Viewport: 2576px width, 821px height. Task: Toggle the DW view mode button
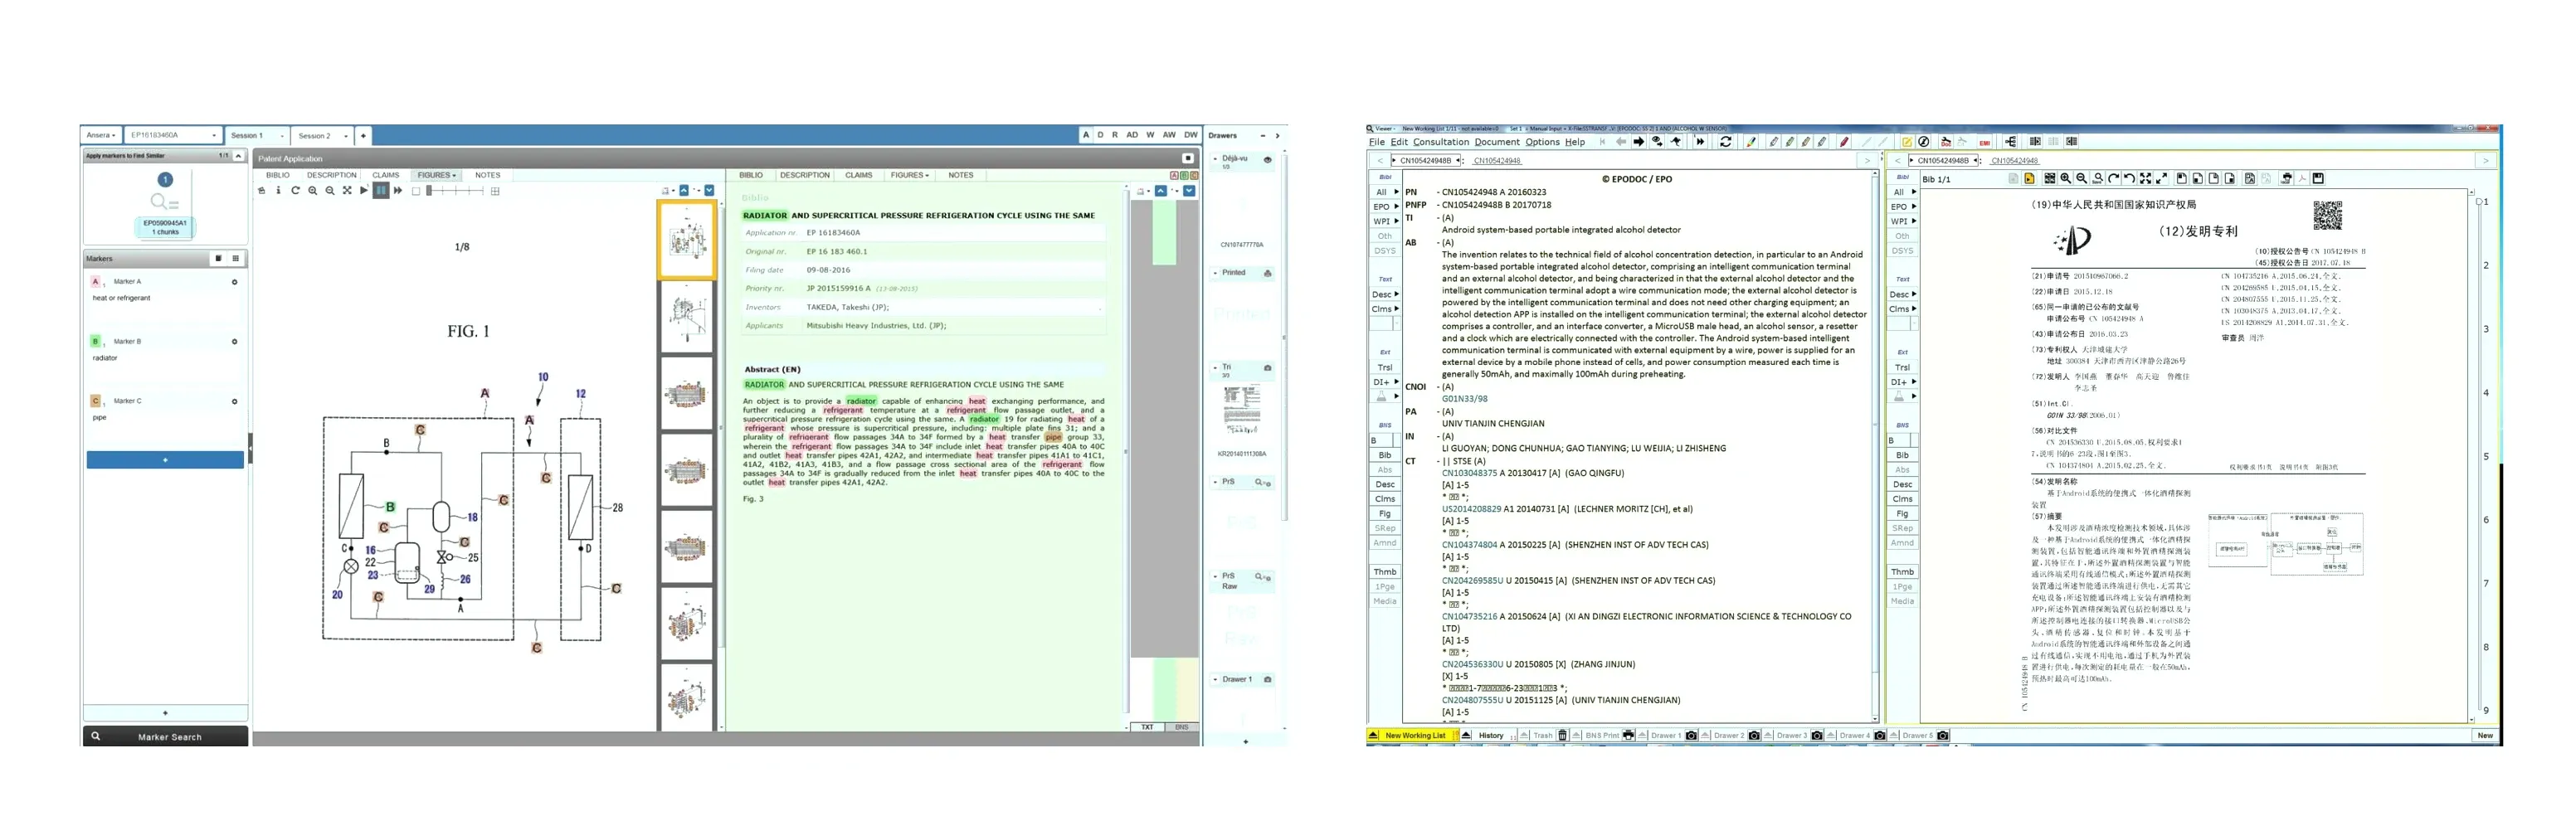click(1191, 135)
